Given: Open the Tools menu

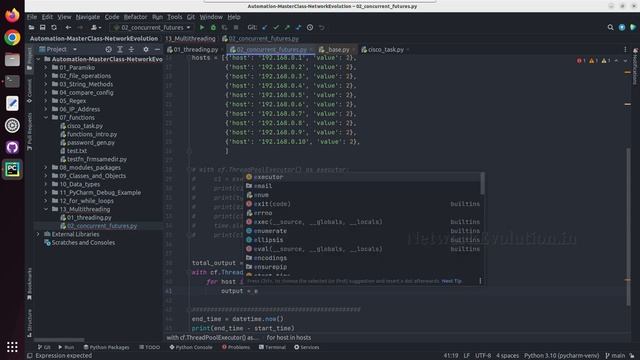Looking at the screenshot, I should 174,17.
